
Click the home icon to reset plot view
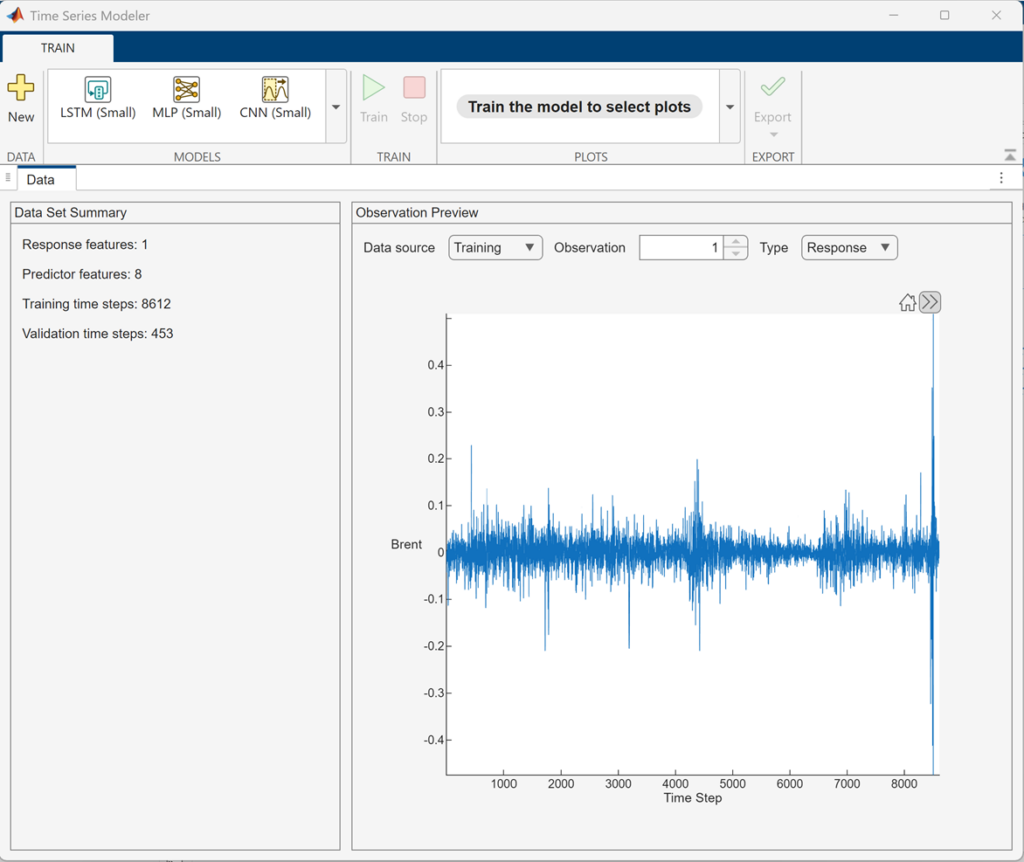point(908,301)
